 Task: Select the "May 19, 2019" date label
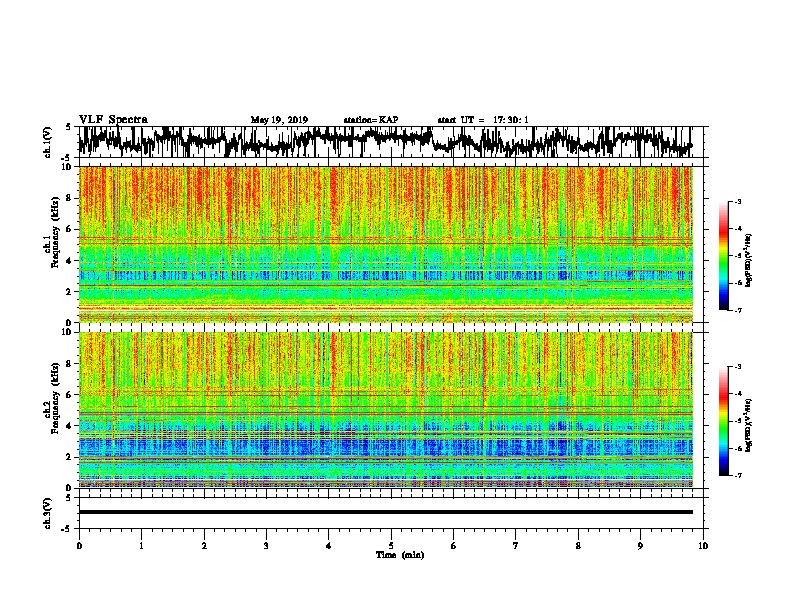pyautogui.click(x=279, y=120)
